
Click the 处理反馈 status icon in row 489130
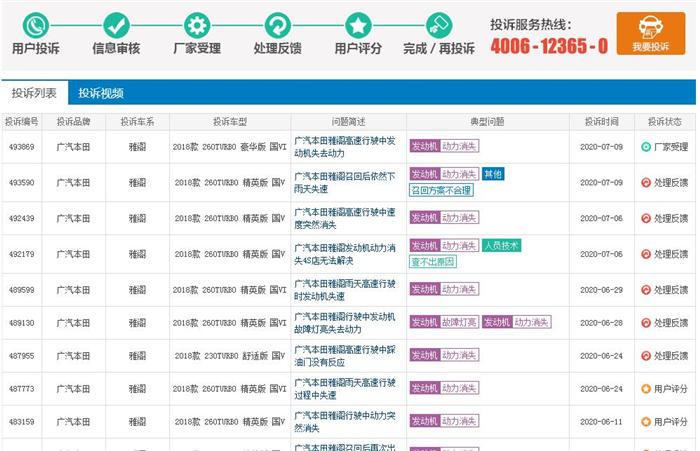pos(646,322)
